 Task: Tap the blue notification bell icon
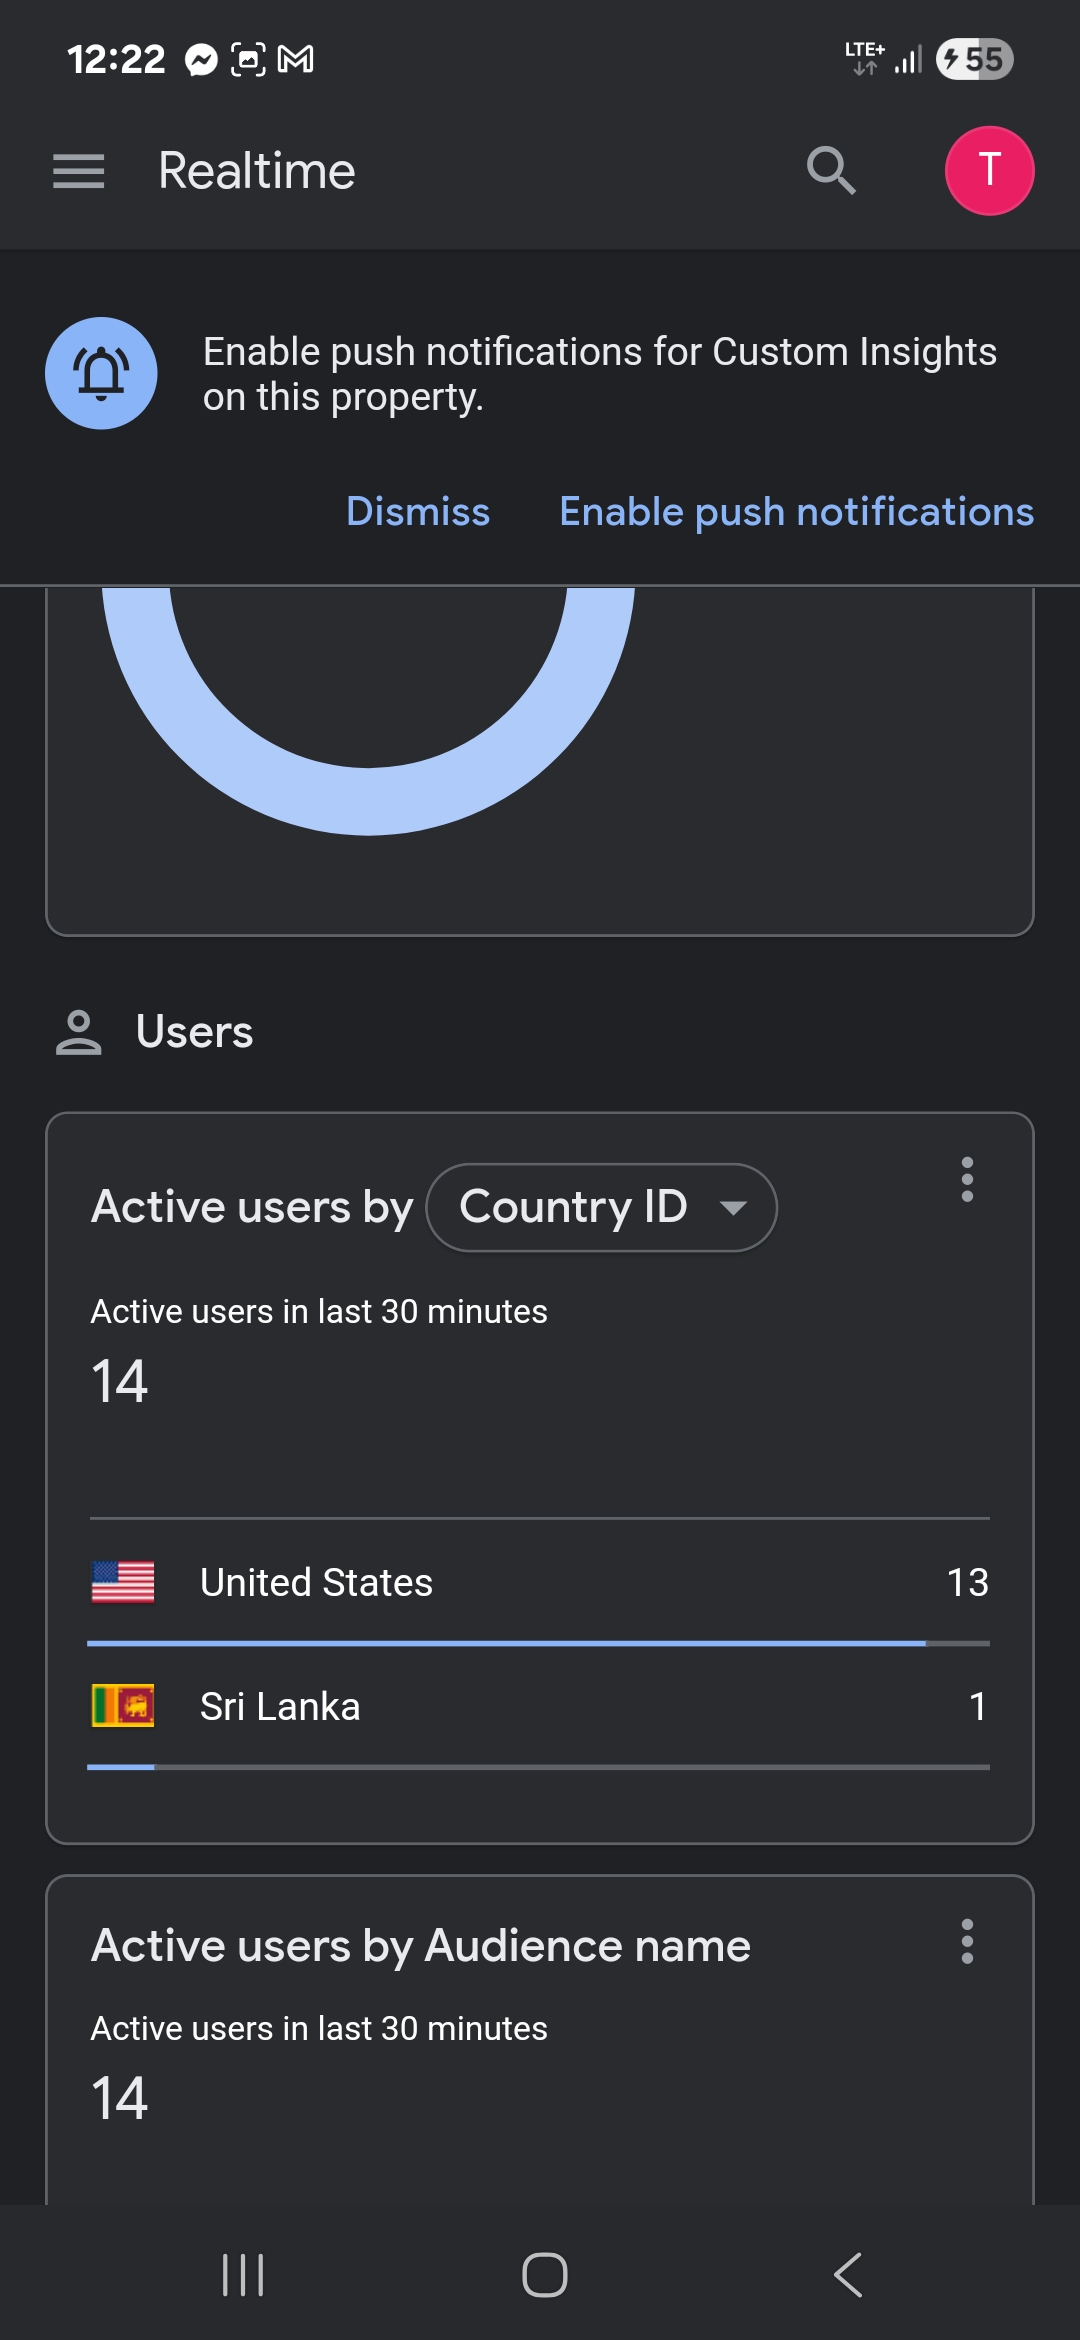point(101,373)
